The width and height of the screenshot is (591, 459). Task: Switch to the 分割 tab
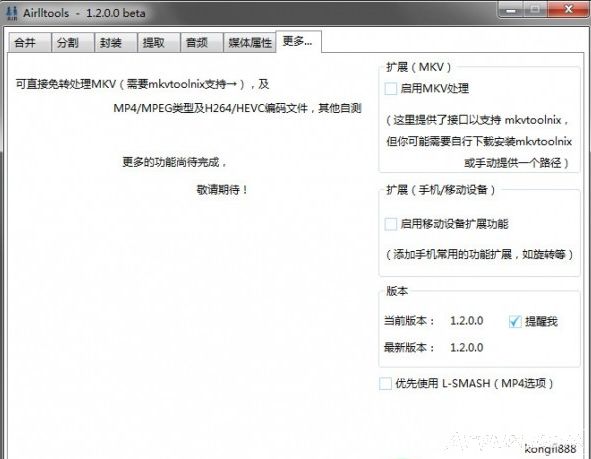73,43
